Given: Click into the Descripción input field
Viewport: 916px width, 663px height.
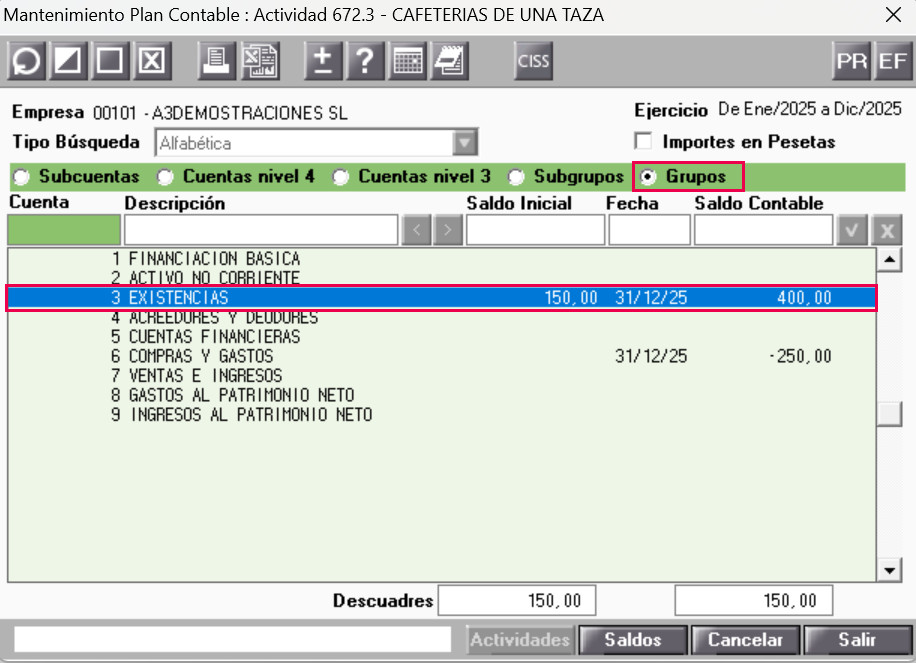Looking at the screenshot, I should [261, 230].
